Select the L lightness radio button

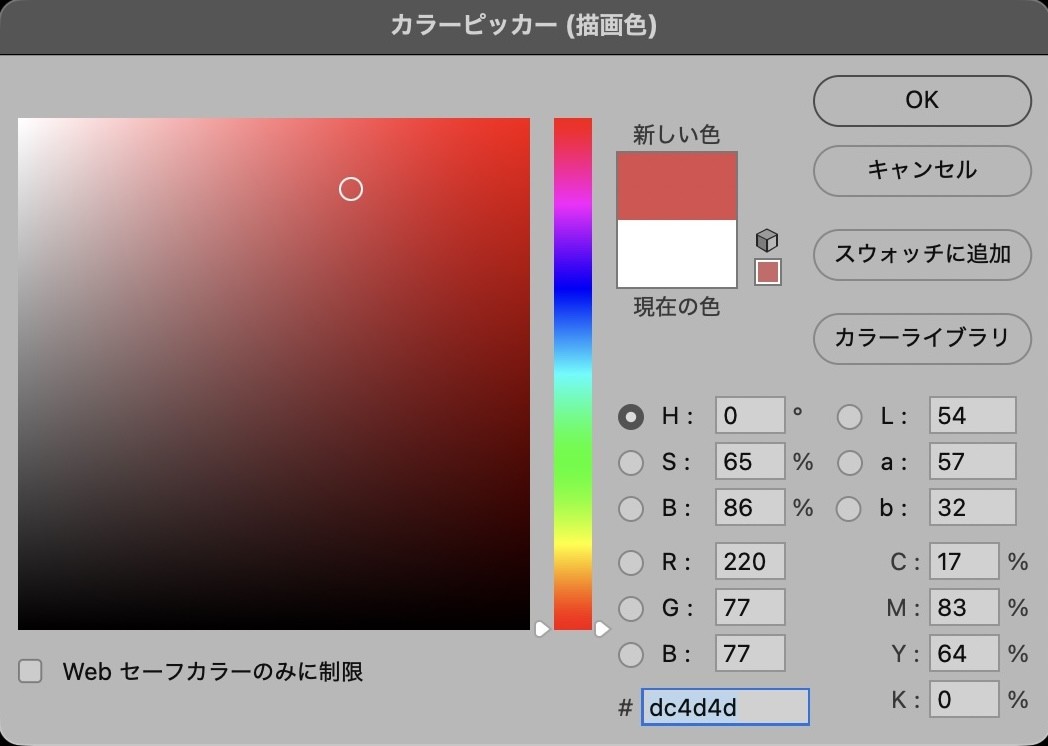pyautogui.click(x=849, y=416)
